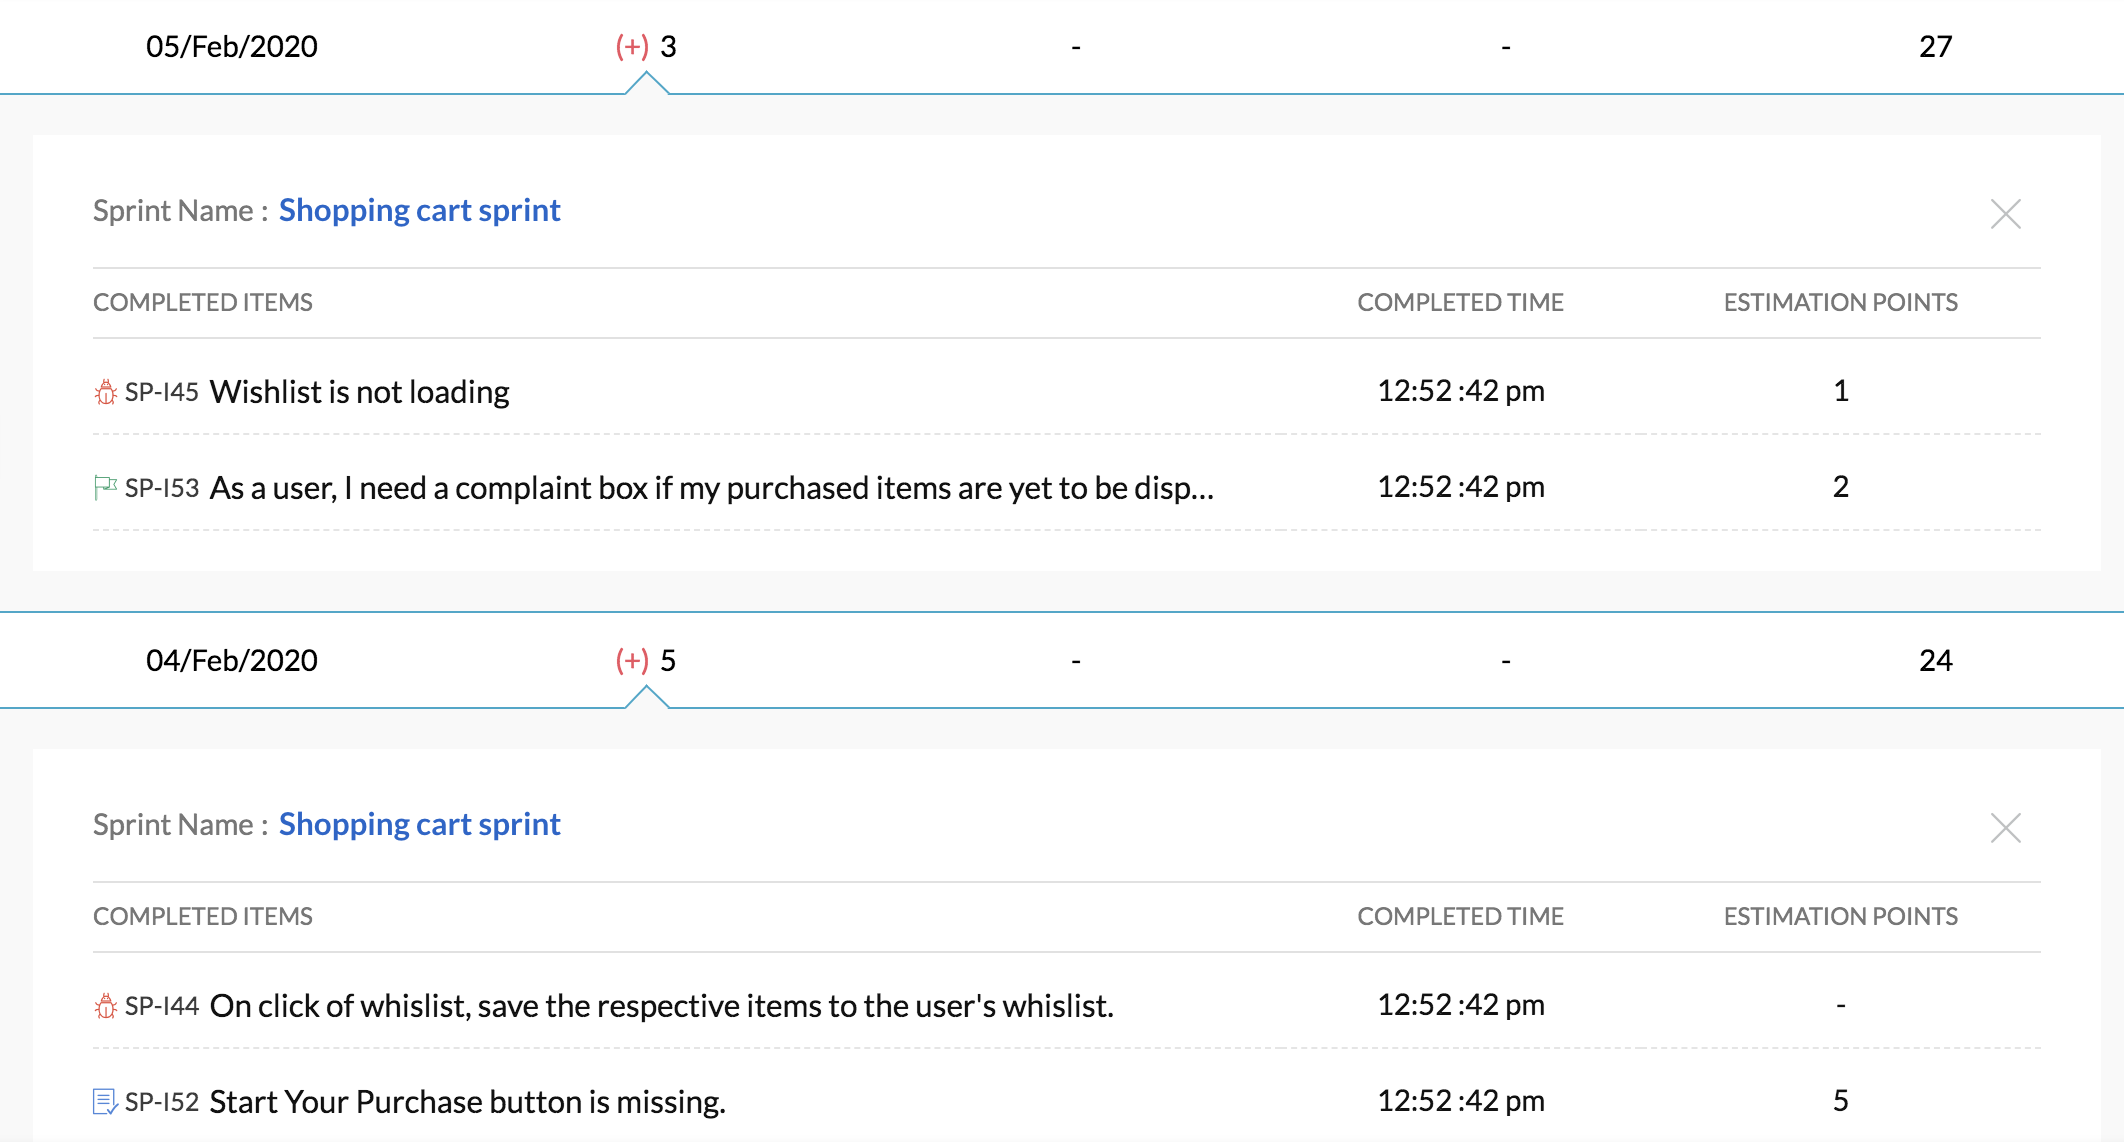This screenshot has width=2124, height=1142.
Task: Click the story flag icon beside SP-I53
Action: coord(105,488)
